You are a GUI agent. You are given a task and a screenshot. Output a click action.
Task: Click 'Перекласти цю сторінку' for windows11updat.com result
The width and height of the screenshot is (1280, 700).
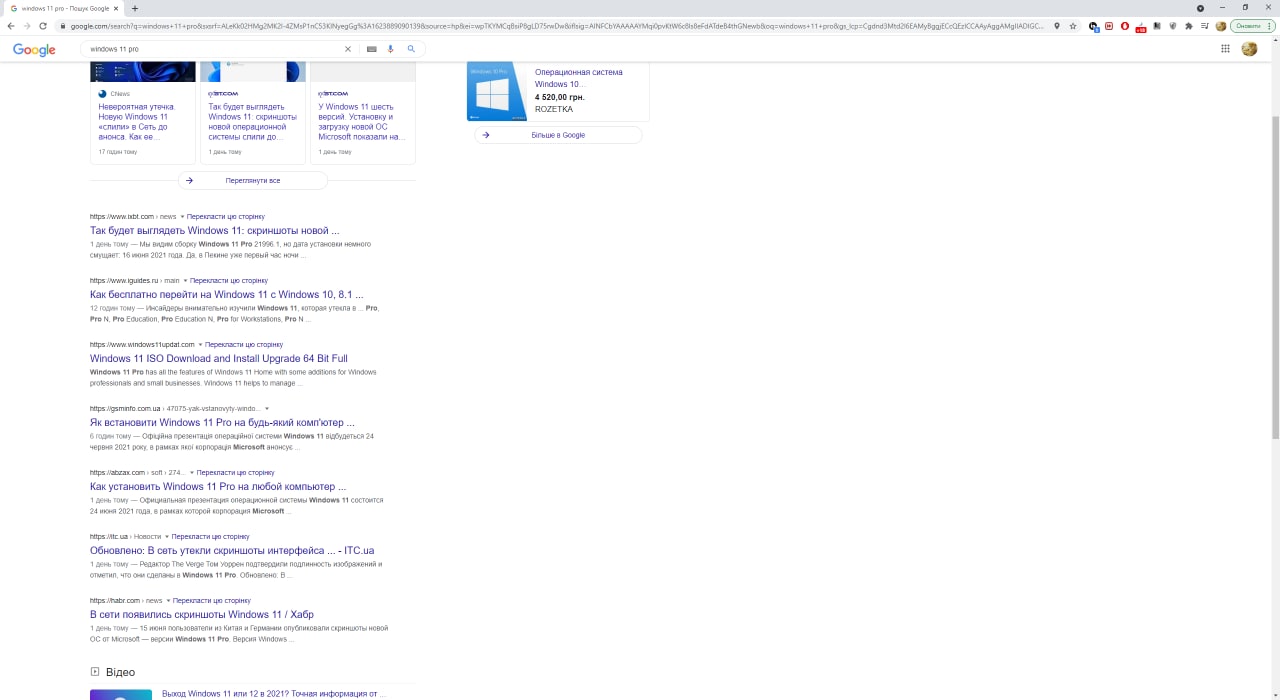pyautogui.click(x=244, y=344)
